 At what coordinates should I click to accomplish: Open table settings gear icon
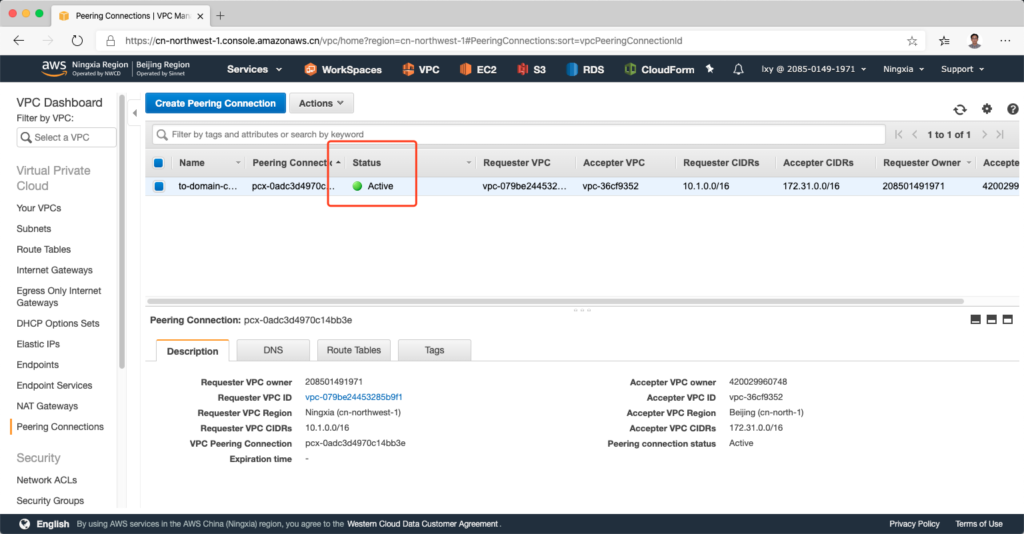coord(987,109)
